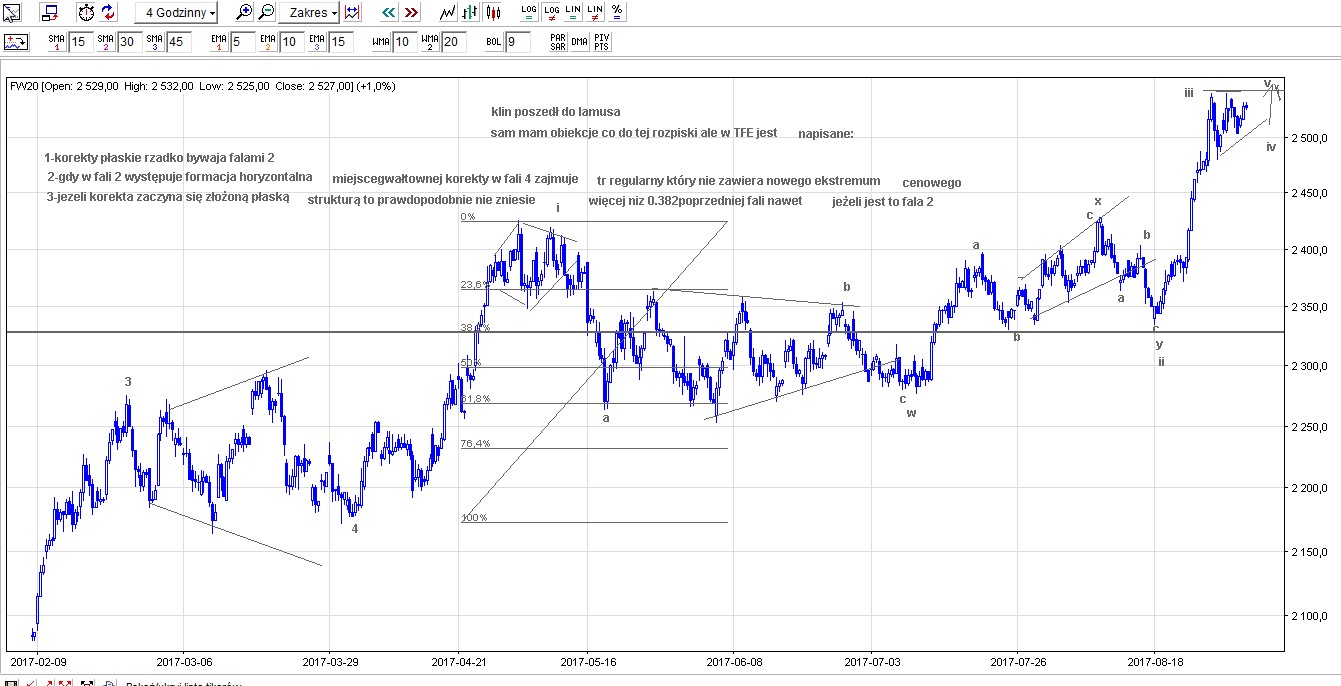Image resolution: width=1341 pixels, height=686 pixels.
Task: Open the 4 Godzinny interval dropdown
Action: 177,13
